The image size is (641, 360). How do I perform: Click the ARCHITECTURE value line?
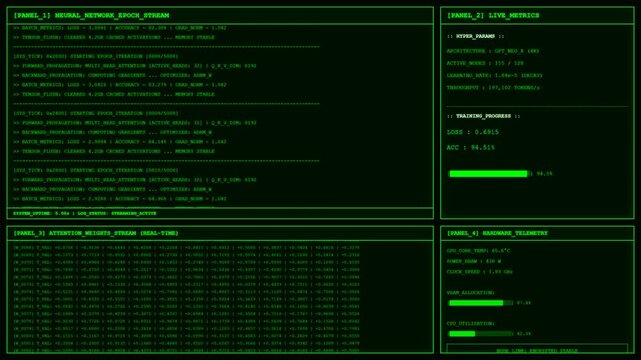point(493,51)
